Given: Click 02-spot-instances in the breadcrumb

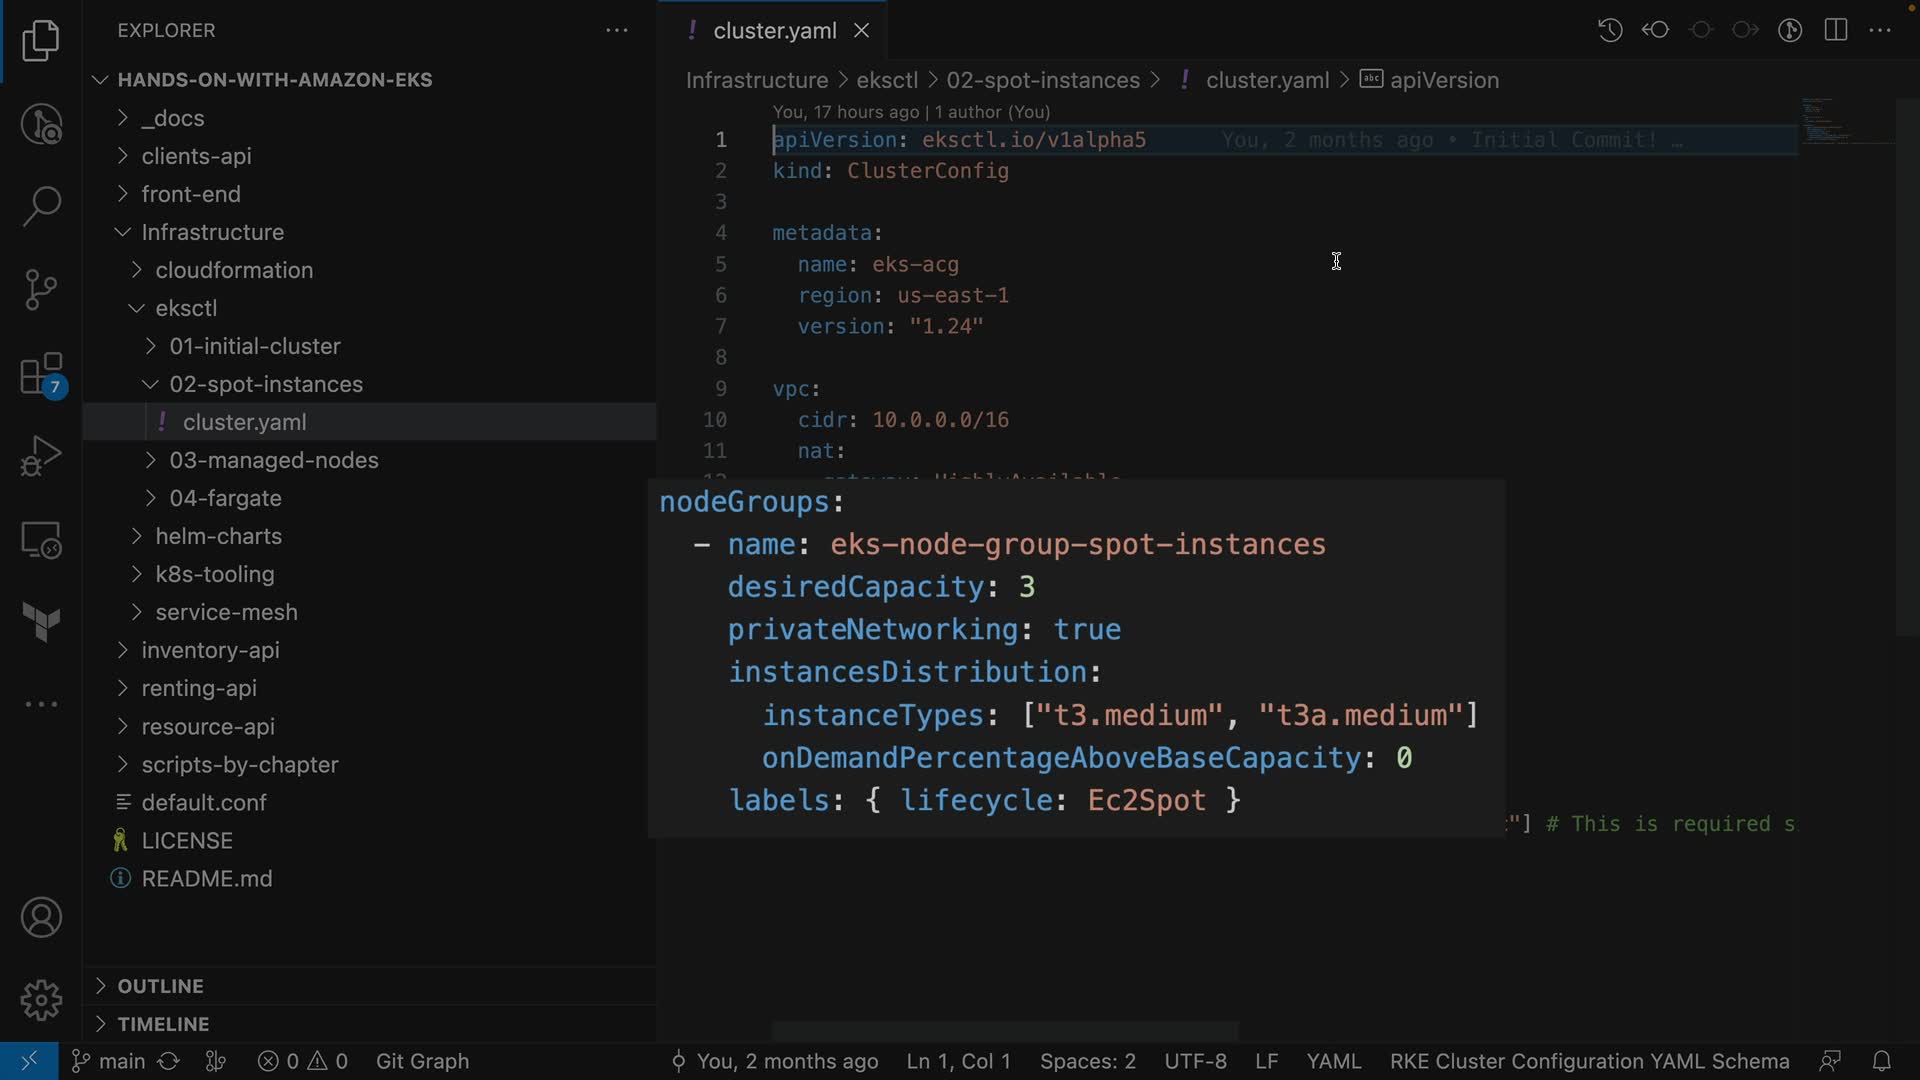Looking at the screenshot, I should tap(1042, 80).
